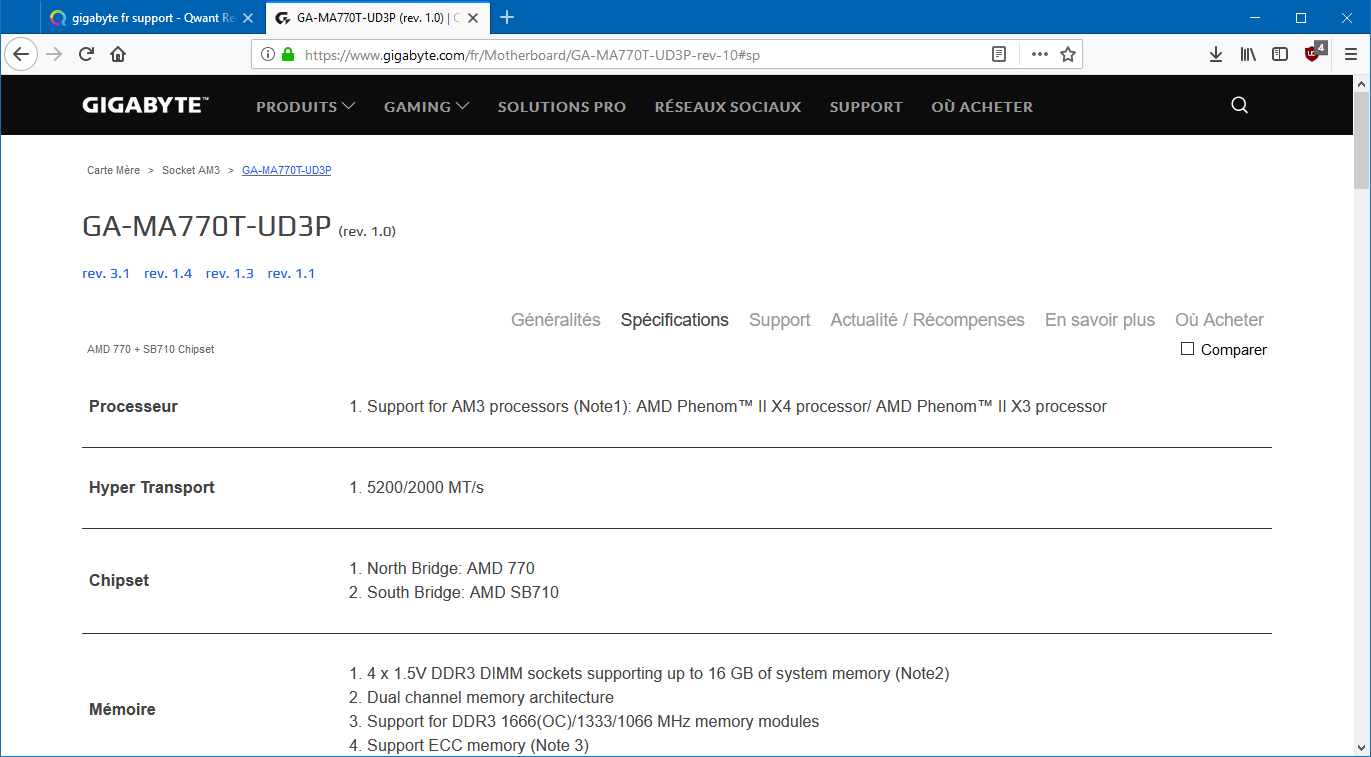Show site information icon in address bar
Image resolution: width=1371 pixels, height=757 pixels.
268,55
